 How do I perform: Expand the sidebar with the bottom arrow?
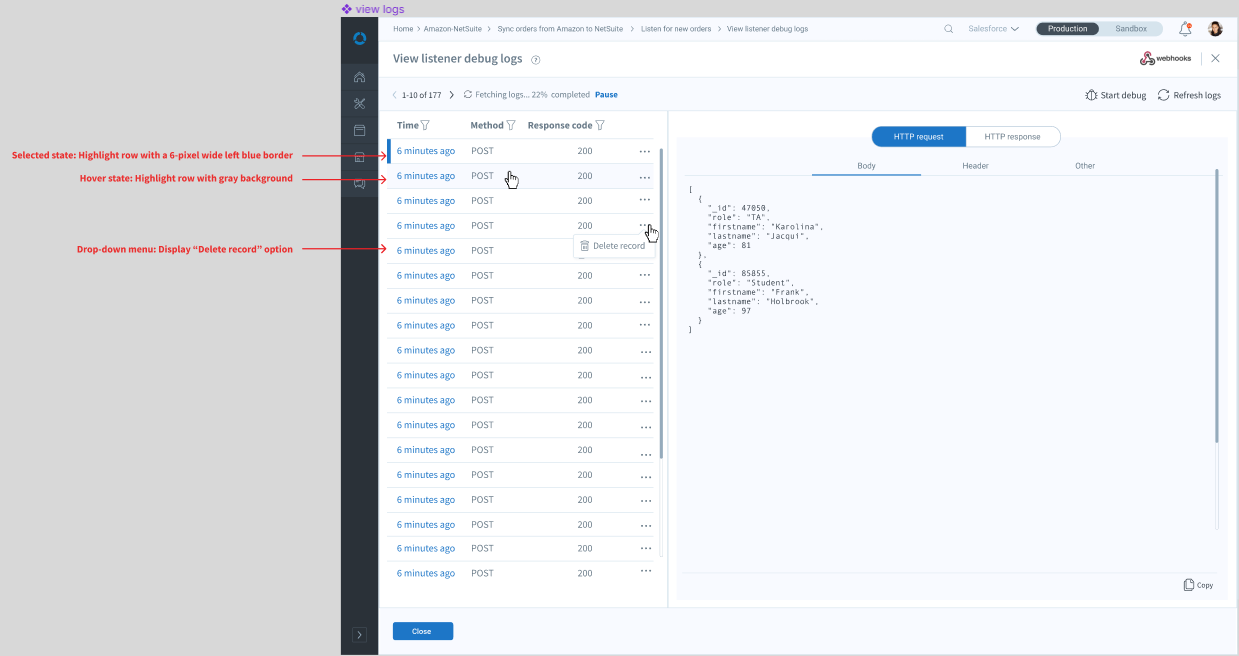(360, 634)
